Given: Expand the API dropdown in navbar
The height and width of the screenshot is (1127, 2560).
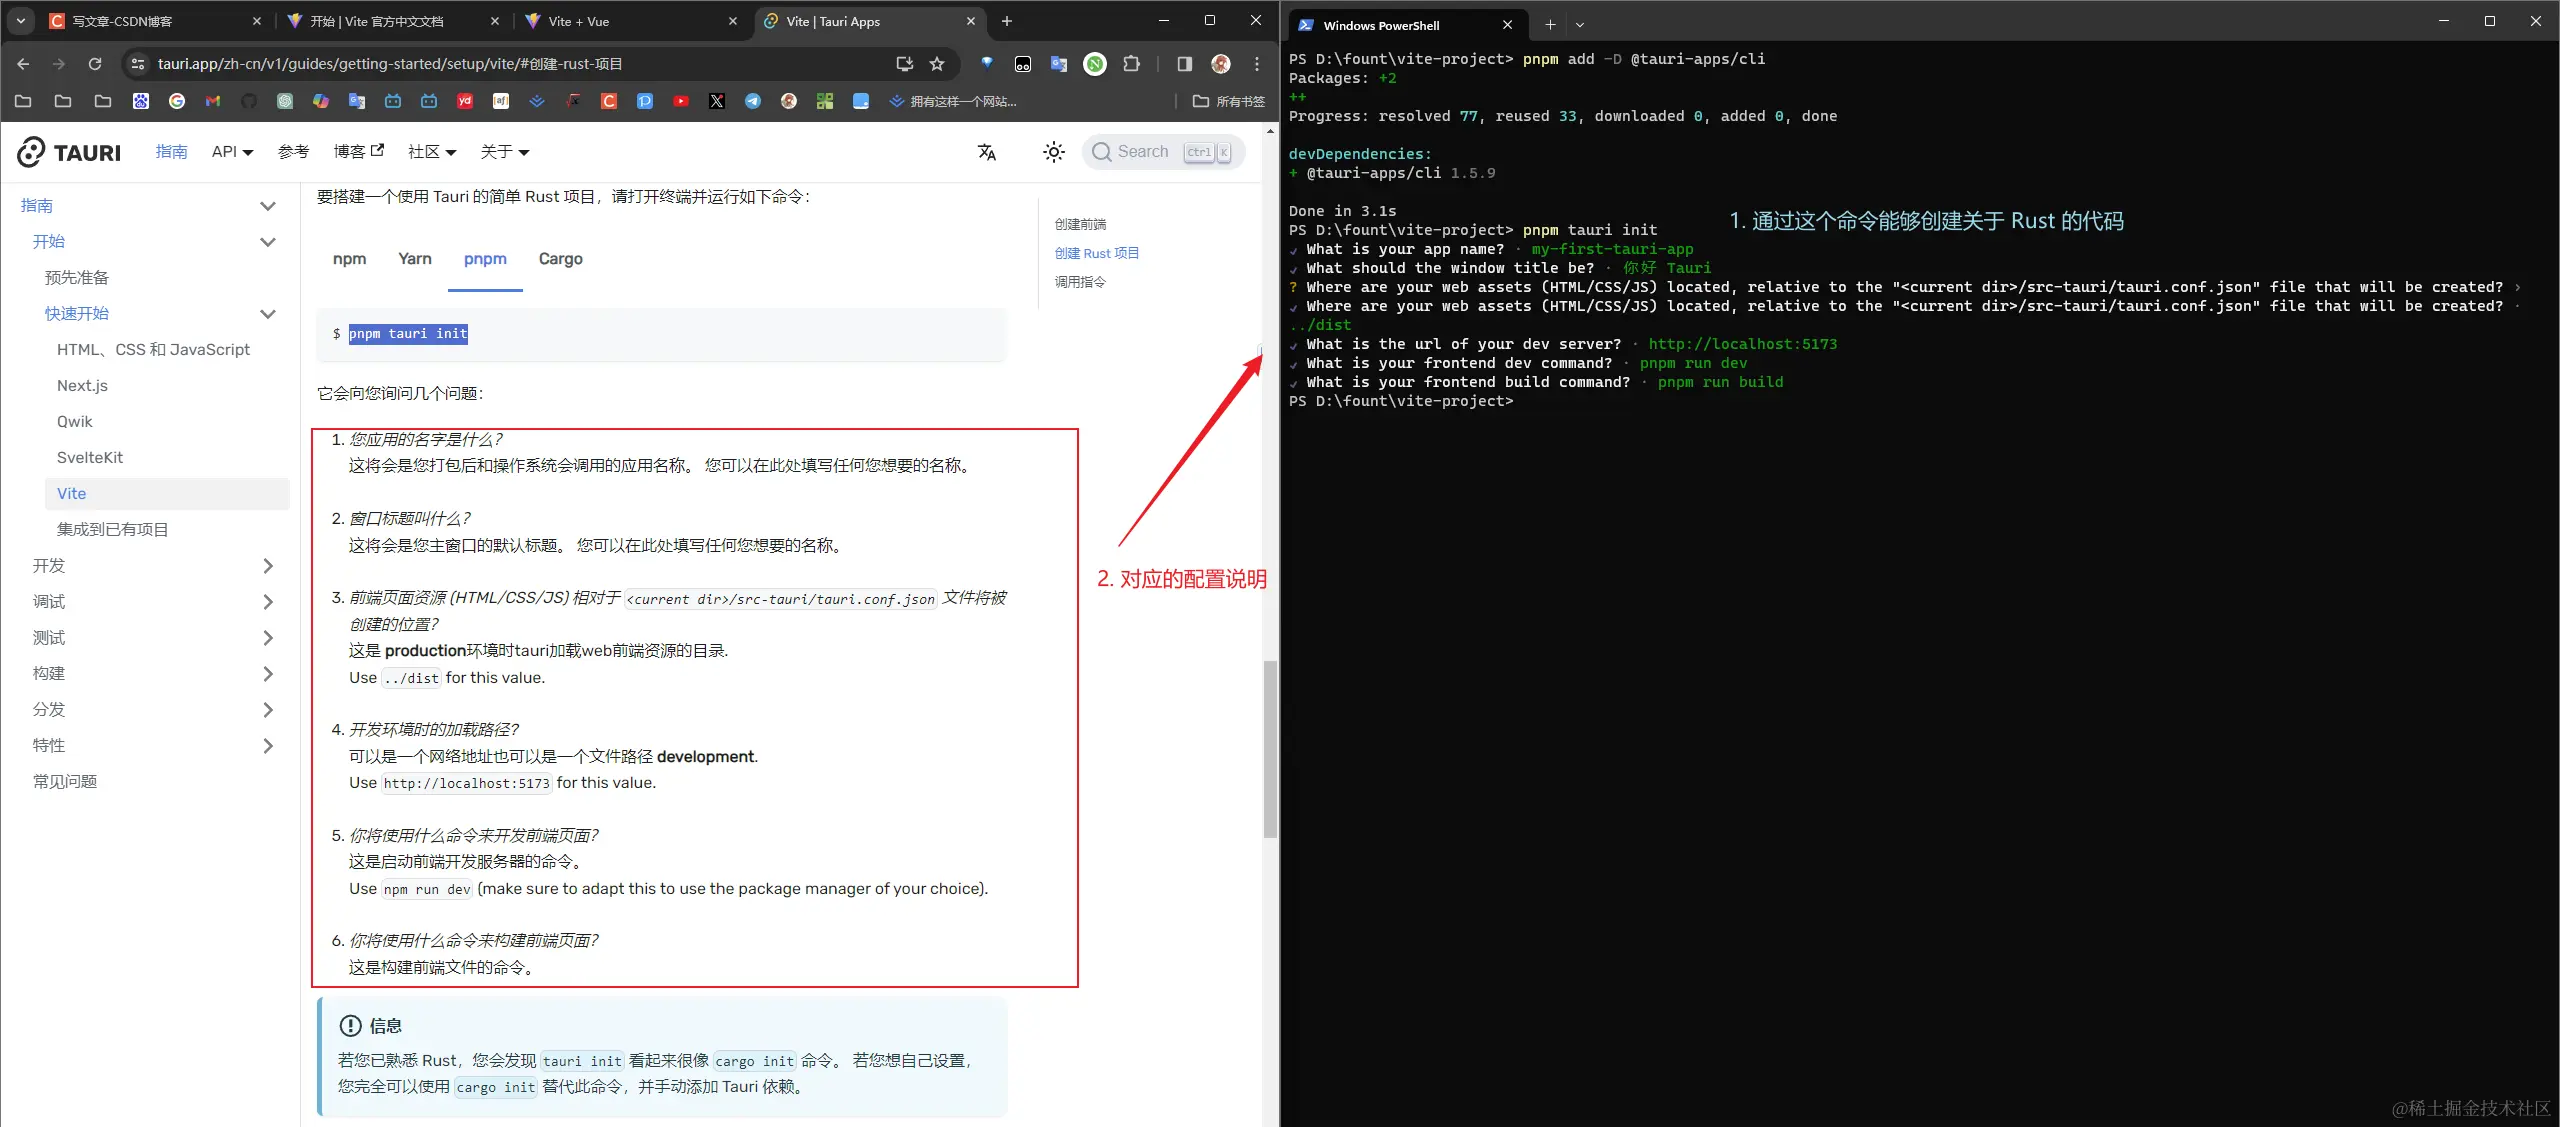Looking at the screenshot, I should coord(232,152).
